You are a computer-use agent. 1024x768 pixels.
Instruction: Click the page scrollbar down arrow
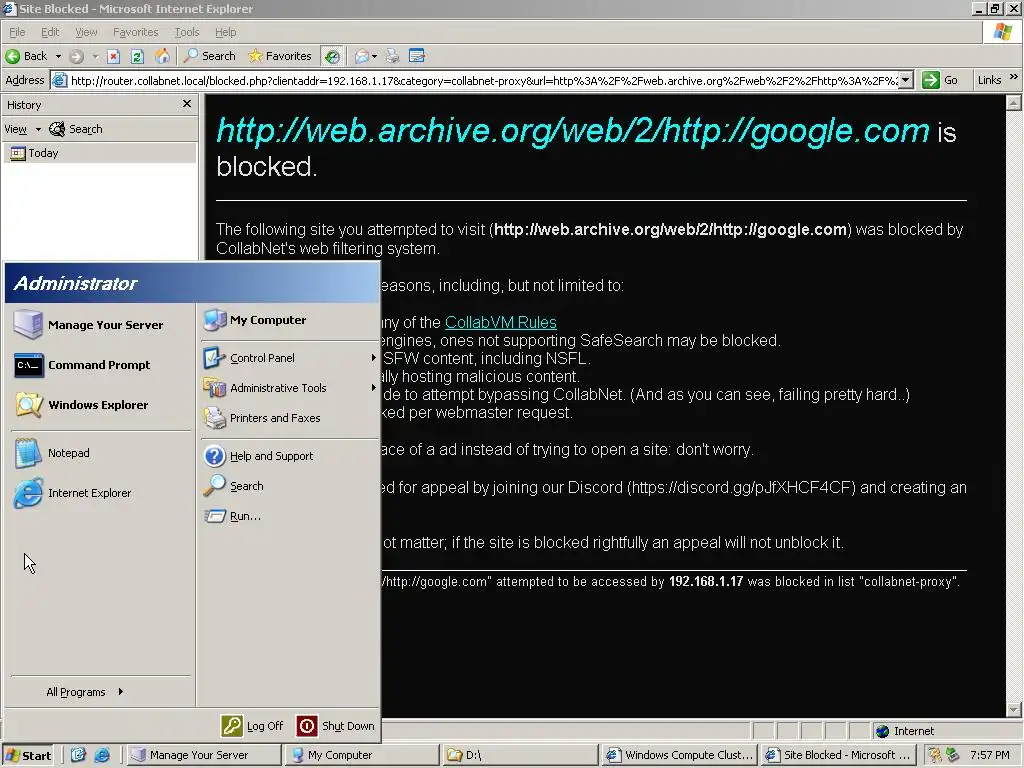coord(1014,710)
